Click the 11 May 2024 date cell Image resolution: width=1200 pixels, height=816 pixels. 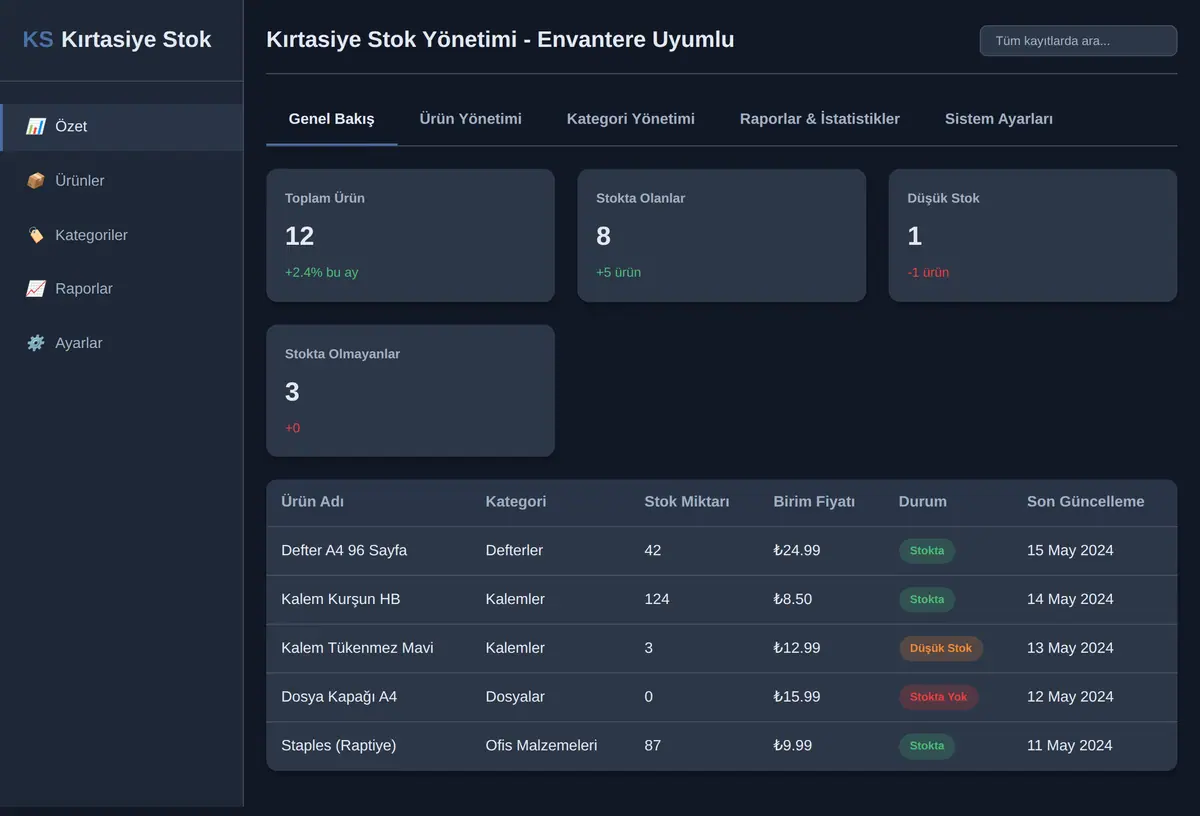click(x=1070, y=746)
